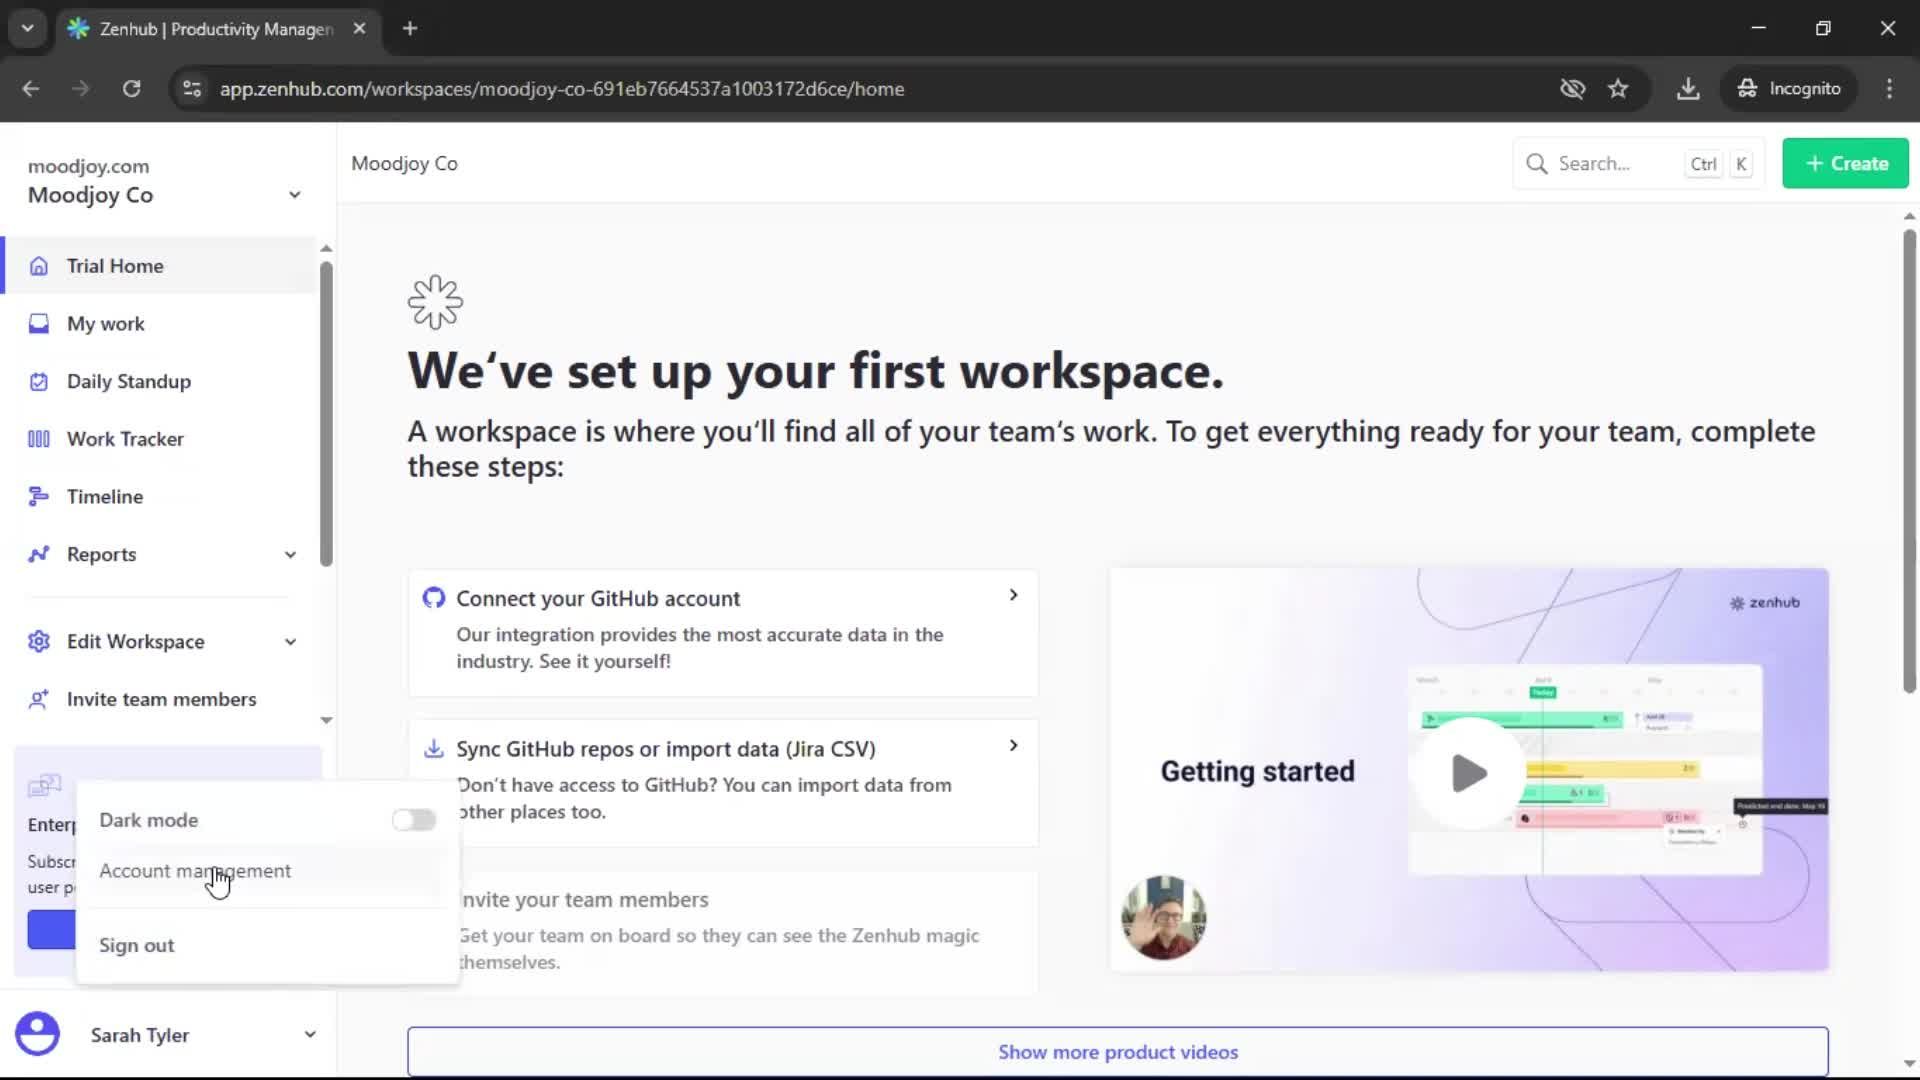Click the GitHub icon on the connect card
The width and height of the screenshot is (1920, 1080).
coord(434,597)
